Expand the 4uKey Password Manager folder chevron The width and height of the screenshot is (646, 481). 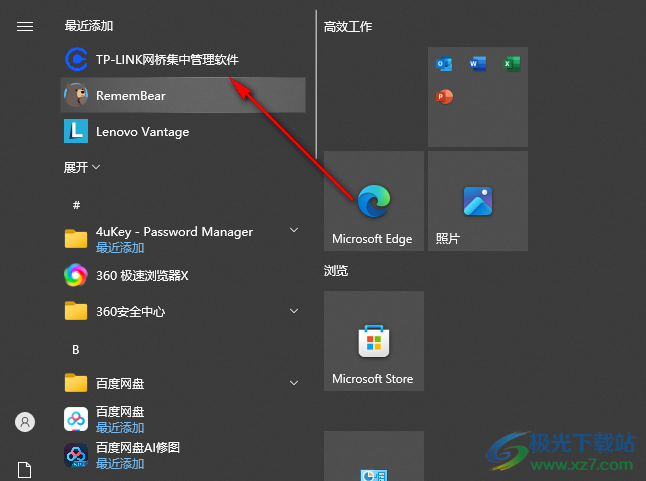click(x=294, y=230)
